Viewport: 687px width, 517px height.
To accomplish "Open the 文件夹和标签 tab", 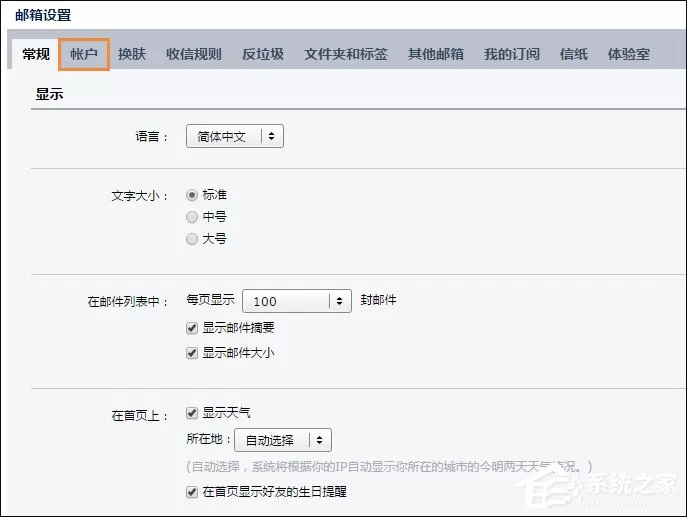I will pyautogui.click(x=346, y=54).
